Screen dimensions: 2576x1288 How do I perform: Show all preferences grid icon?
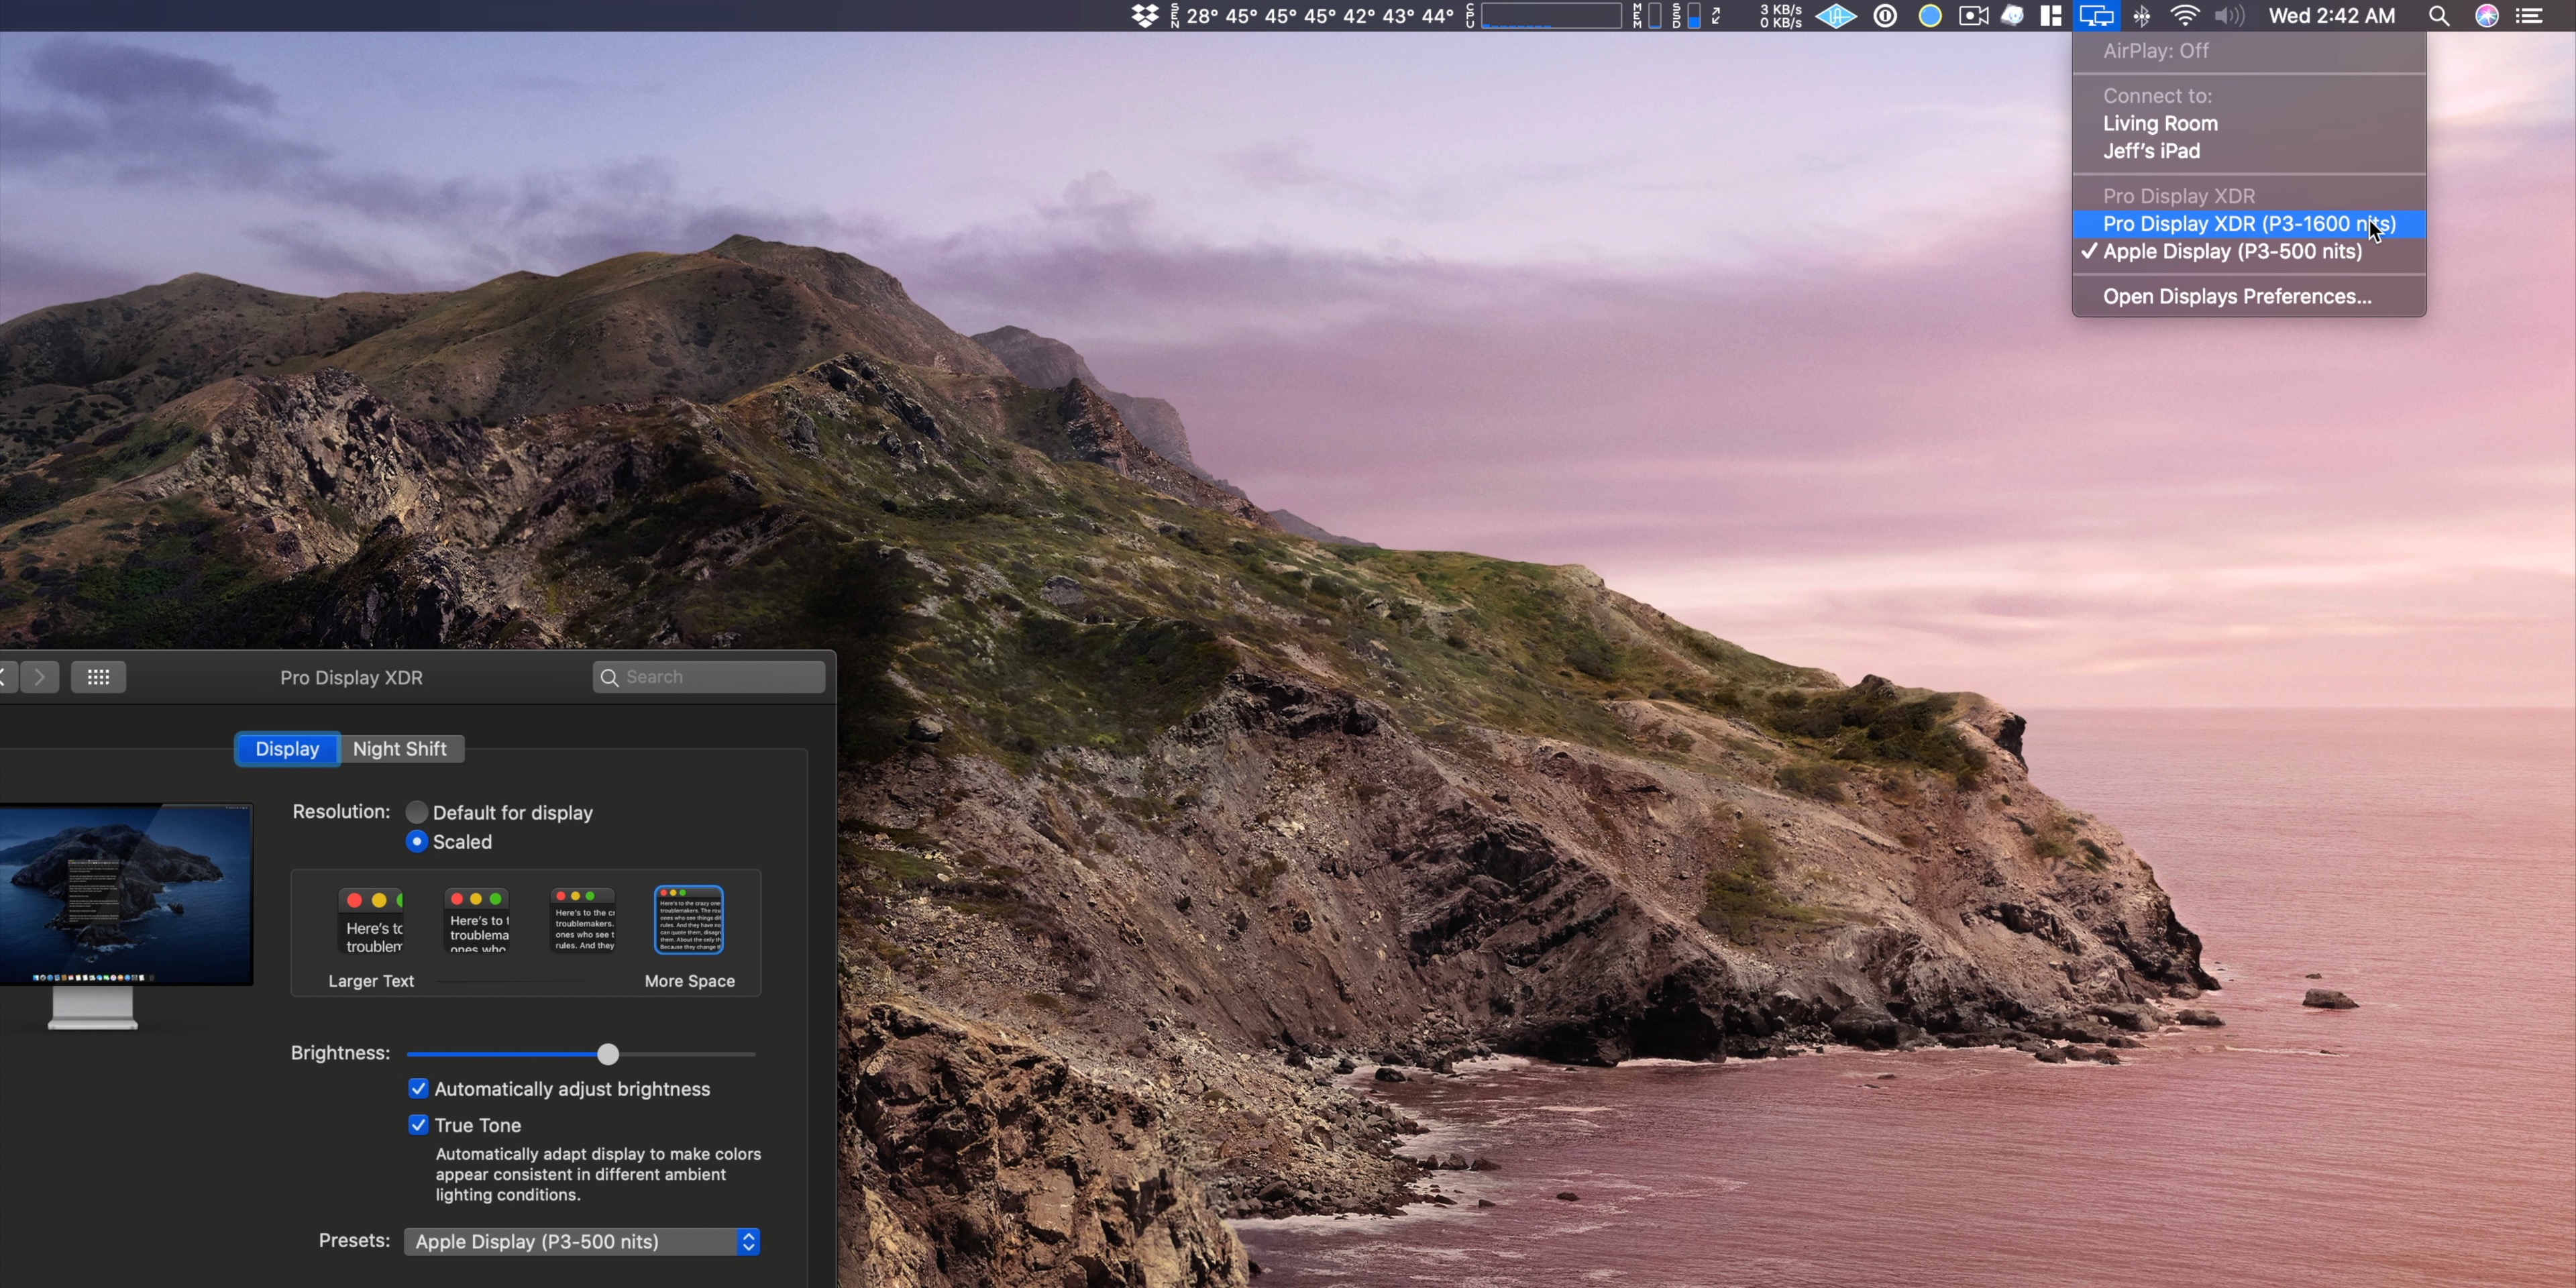[x=98, y=677]
